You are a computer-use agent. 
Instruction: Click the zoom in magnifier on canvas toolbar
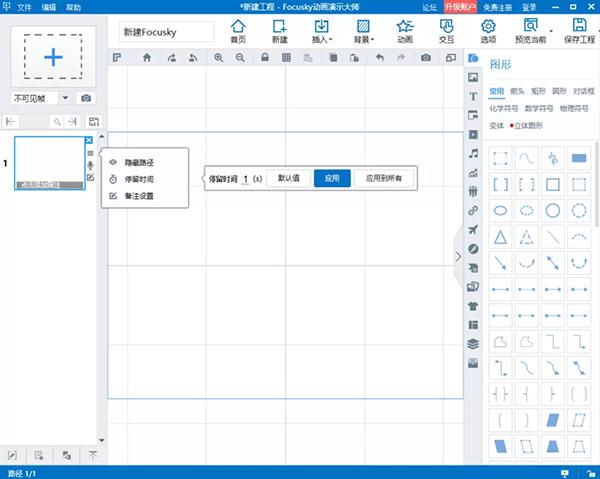217,59
